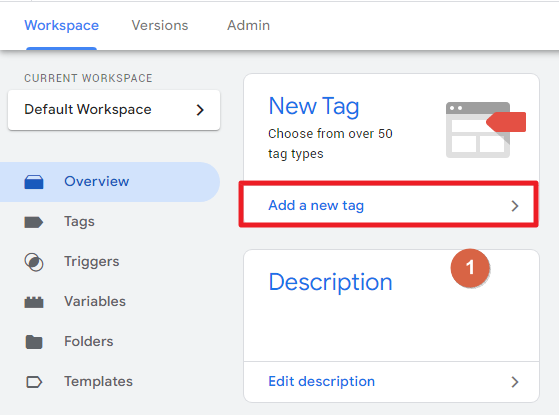The image size is (559, 415).
Task: Click the Triggers circle icon
Action: tap(34, 262)
